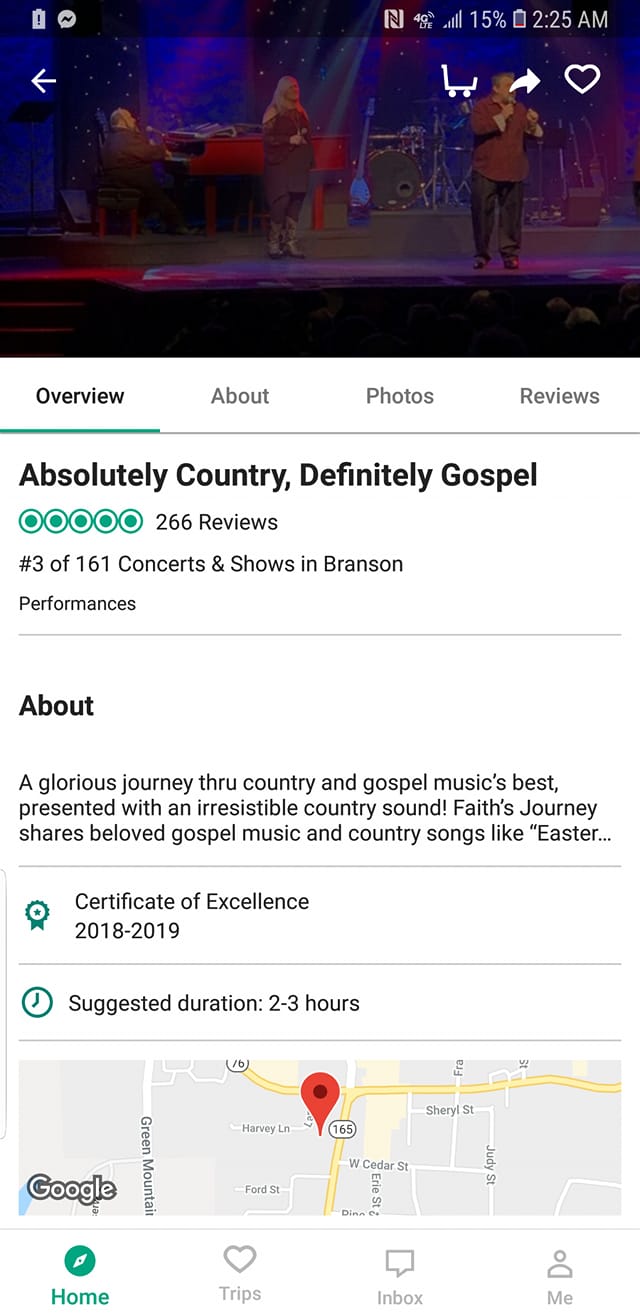This screenshot has height=1315, width=640.
Task: Switch to the Photos tab
Action: pos(400,396)
